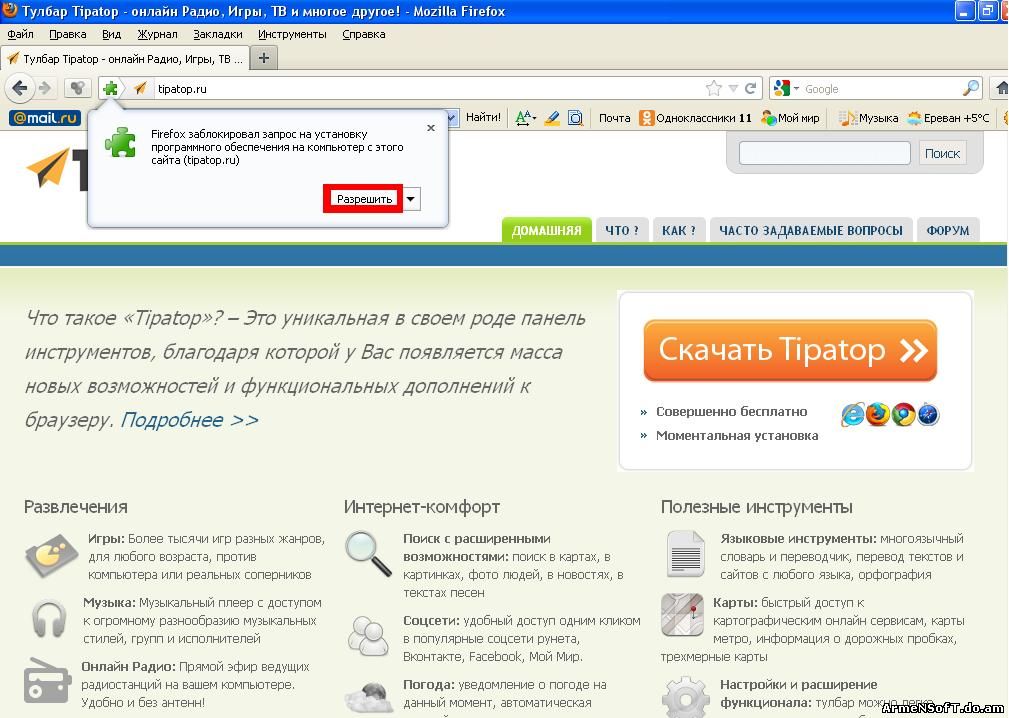This screenshot has height=718, width=1009.
Task: Open the address bar history dropdown arrow
Action: pos(733,89)
